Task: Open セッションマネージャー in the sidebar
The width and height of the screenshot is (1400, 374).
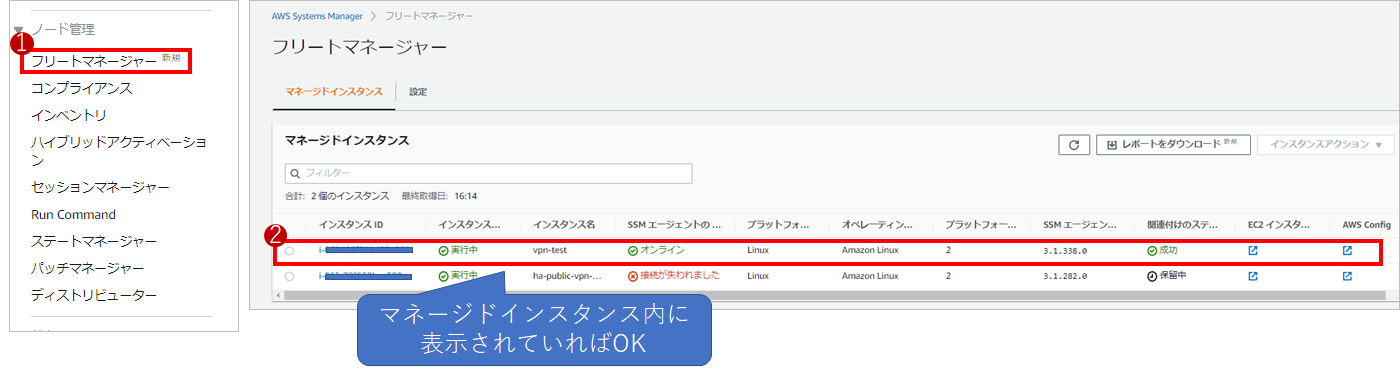Action: point(100,187)
